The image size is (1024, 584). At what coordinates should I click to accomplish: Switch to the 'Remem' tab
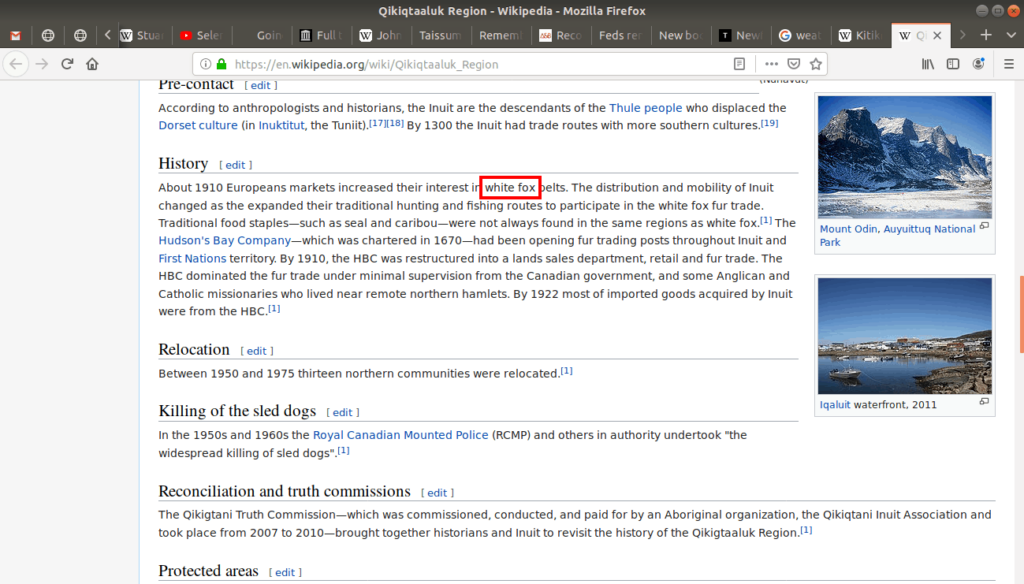coord(500,35)
